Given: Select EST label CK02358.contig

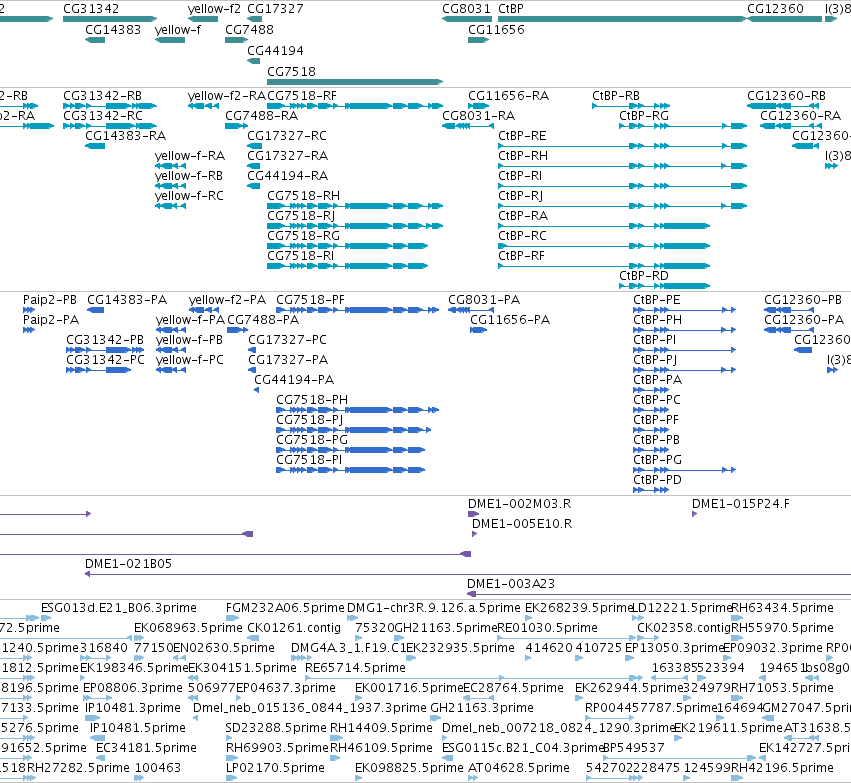Looking at the screenshot, I should tap(684, 628).
